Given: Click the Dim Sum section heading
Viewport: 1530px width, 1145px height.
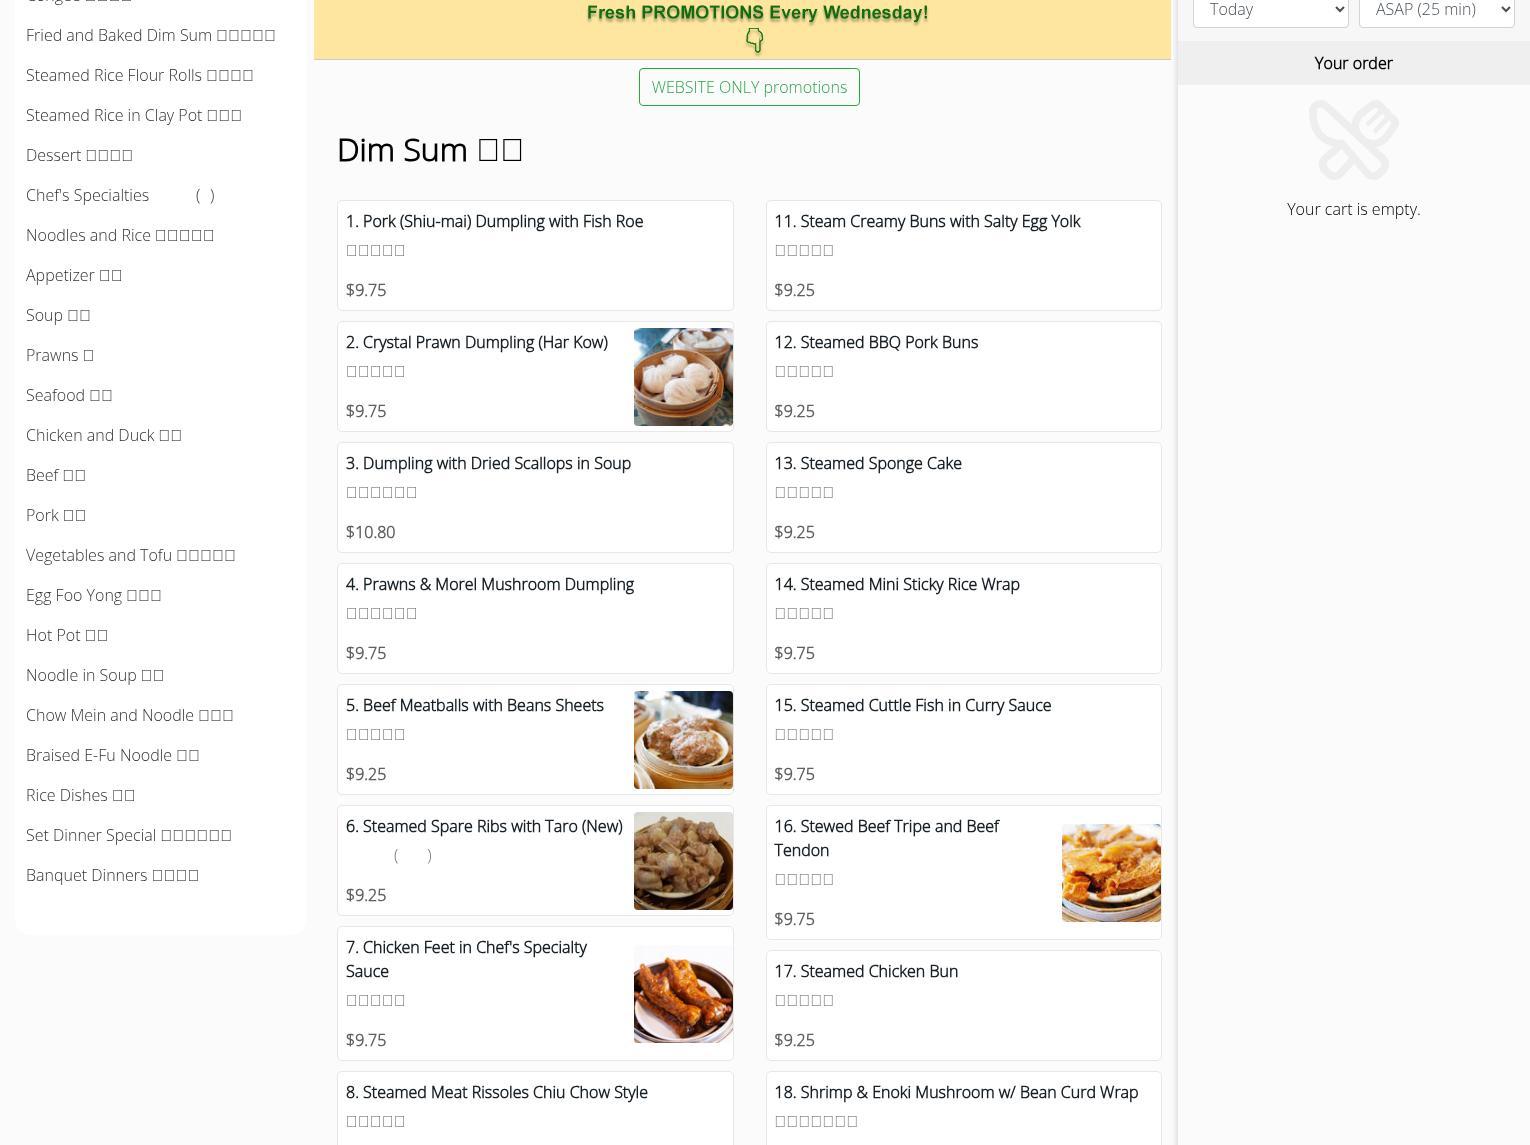Looking at the screenshot, I should [x=430, y=150].
